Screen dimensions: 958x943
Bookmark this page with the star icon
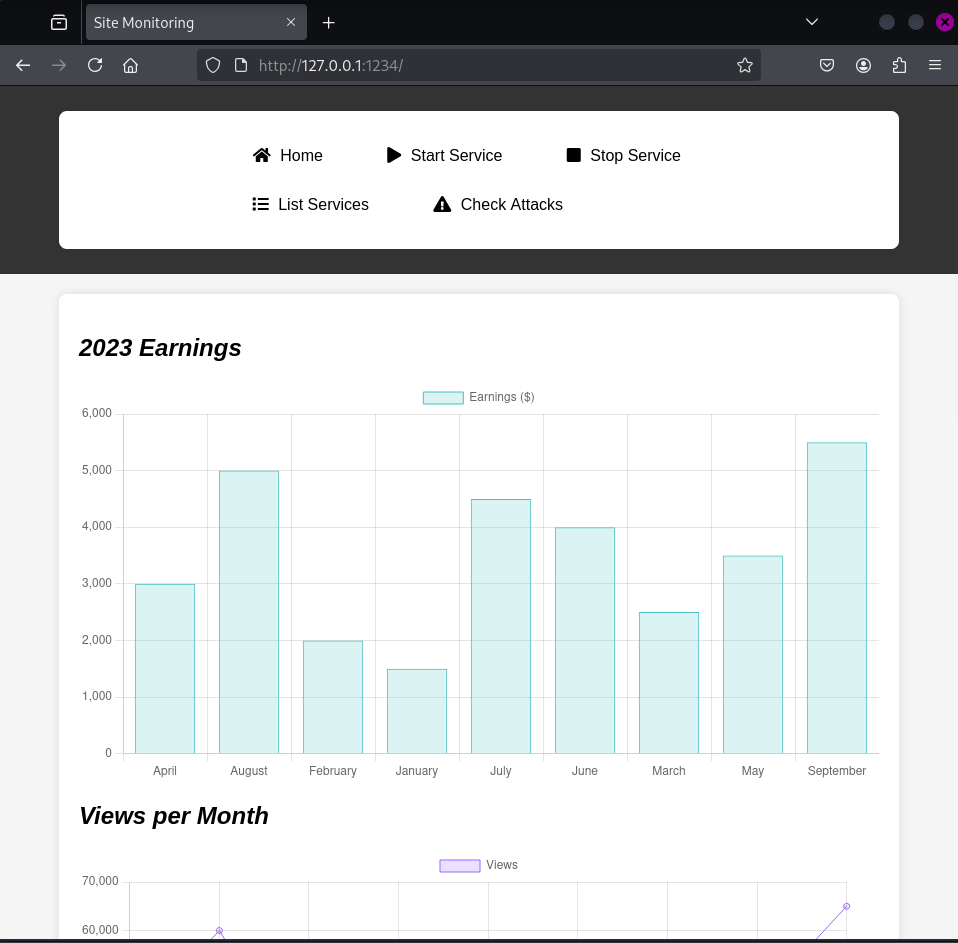(x=744, y=65)
